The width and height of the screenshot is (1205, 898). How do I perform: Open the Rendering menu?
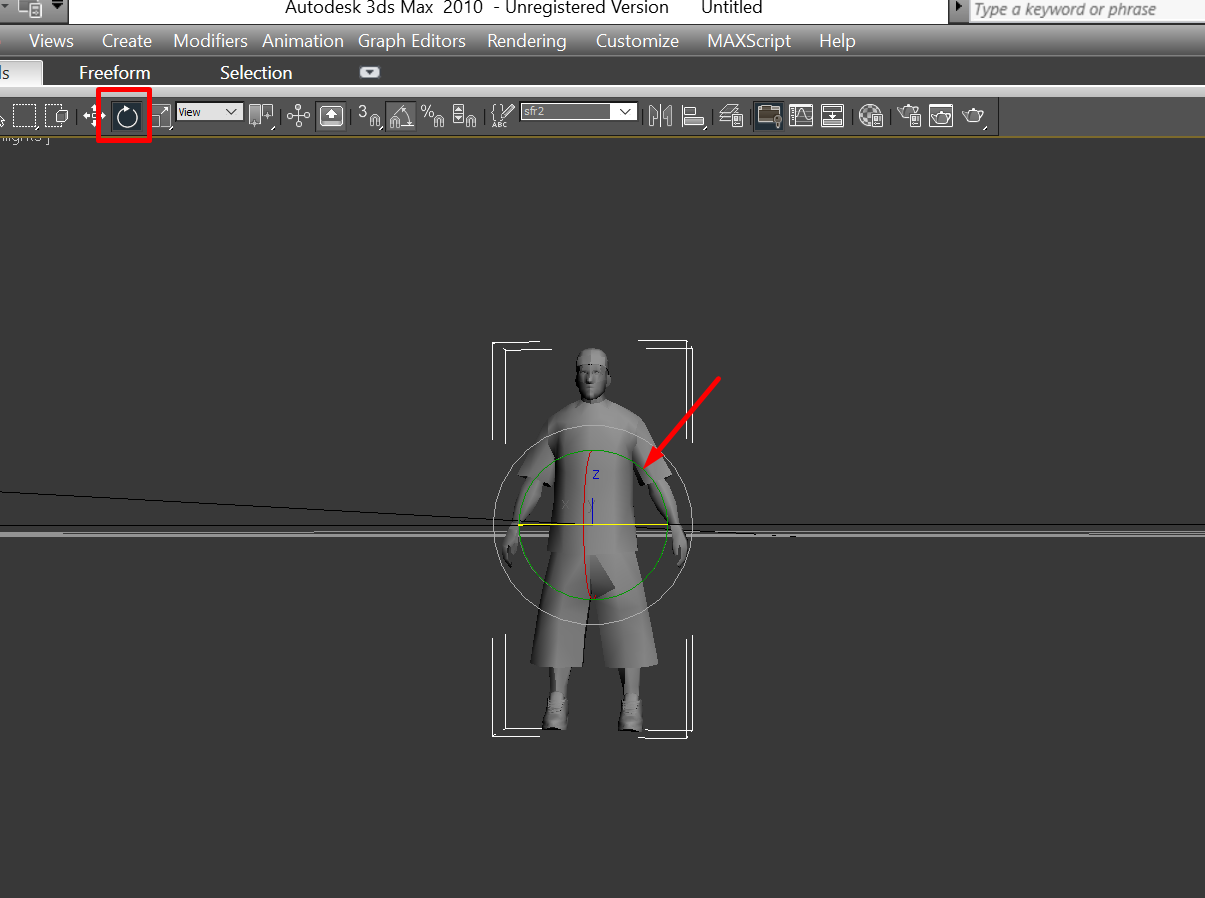[526, 41]
